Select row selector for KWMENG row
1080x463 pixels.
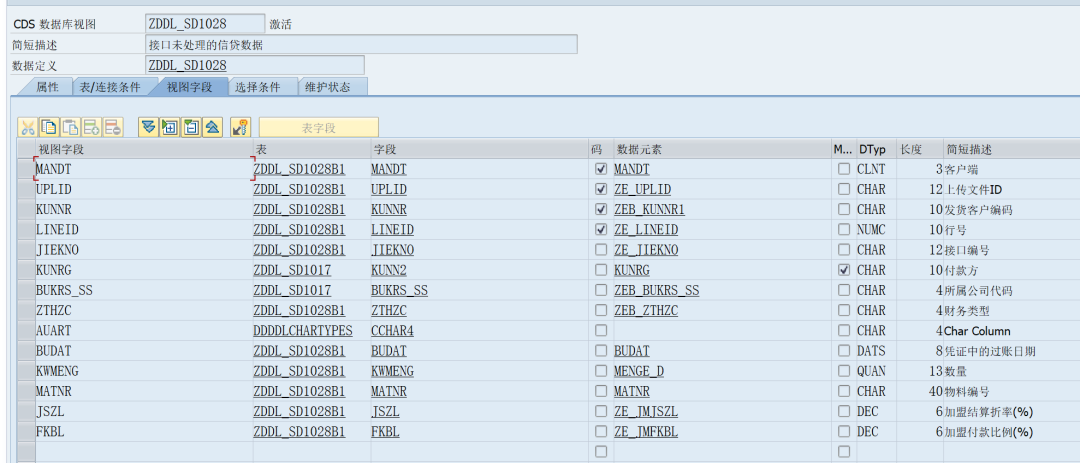(x=25, y=371)
